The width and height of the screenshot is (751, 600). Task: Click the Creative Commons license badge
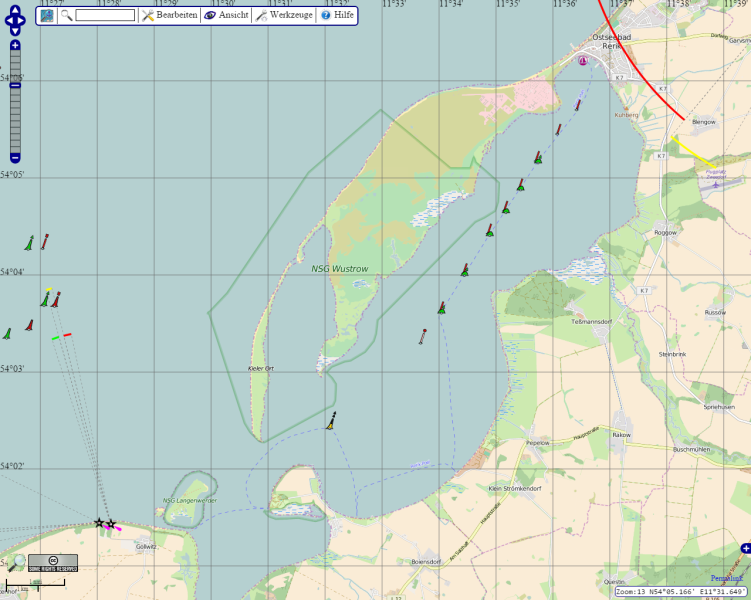click(x=53, y=562)
